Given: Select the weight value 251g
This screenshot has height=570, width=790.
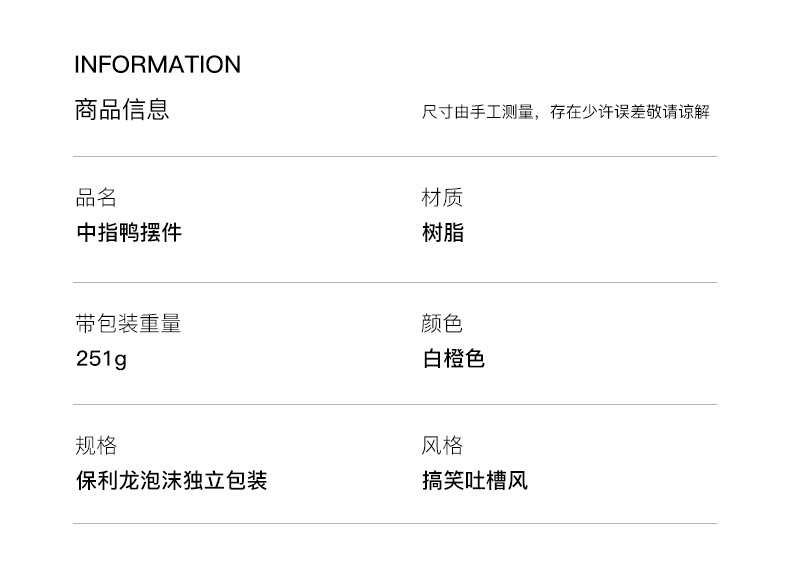Looking at the screenshot, I should click(101, 359).
